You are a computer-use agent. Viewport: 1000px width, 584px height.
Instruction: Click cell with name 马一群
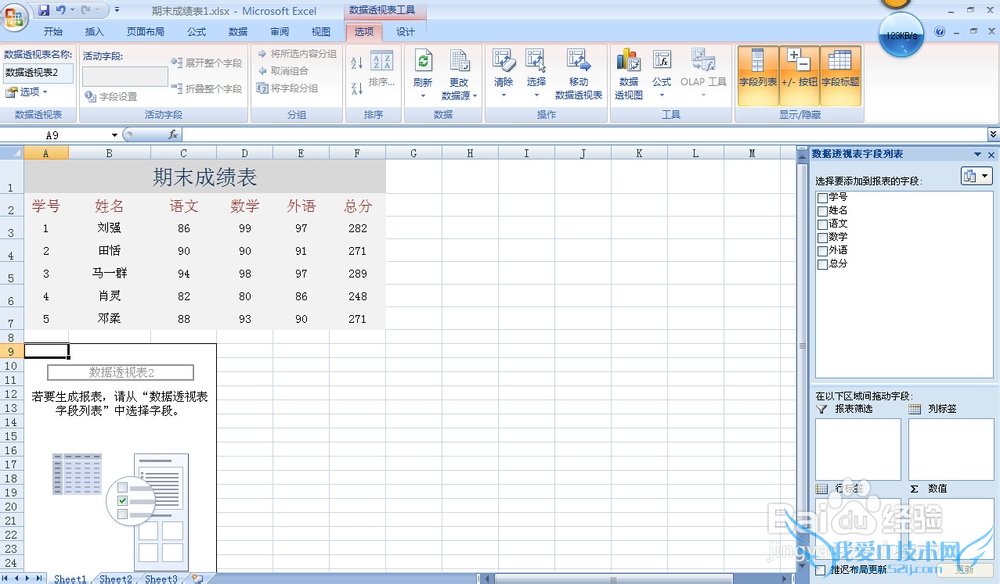point(109,273)
